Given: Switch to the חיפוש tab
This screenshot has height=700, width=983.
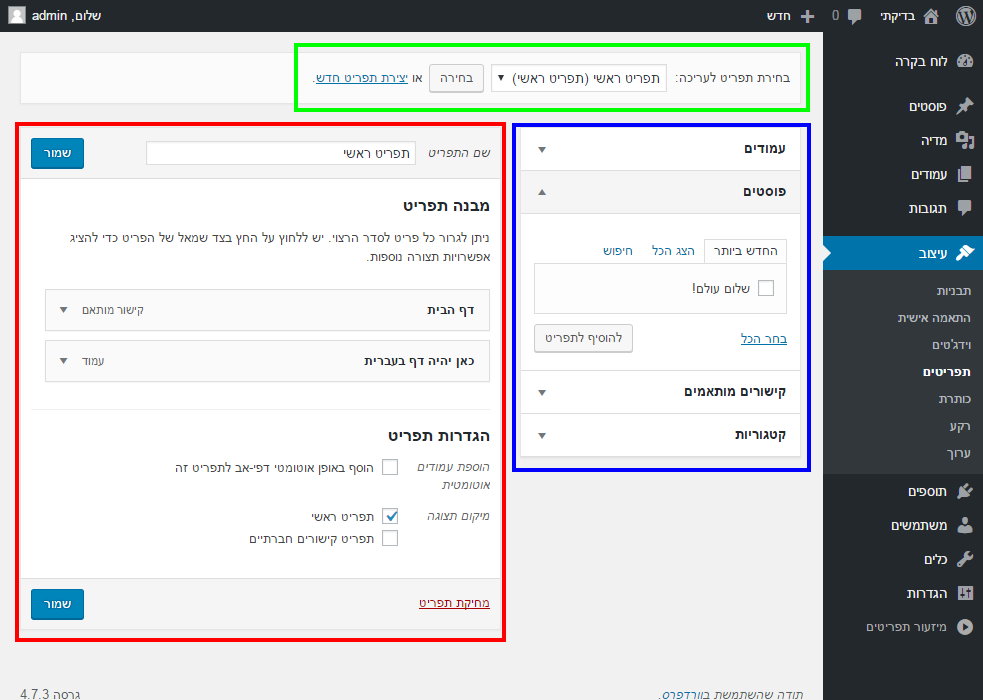Looking at the screenshot, I should (x=618, y=251).
